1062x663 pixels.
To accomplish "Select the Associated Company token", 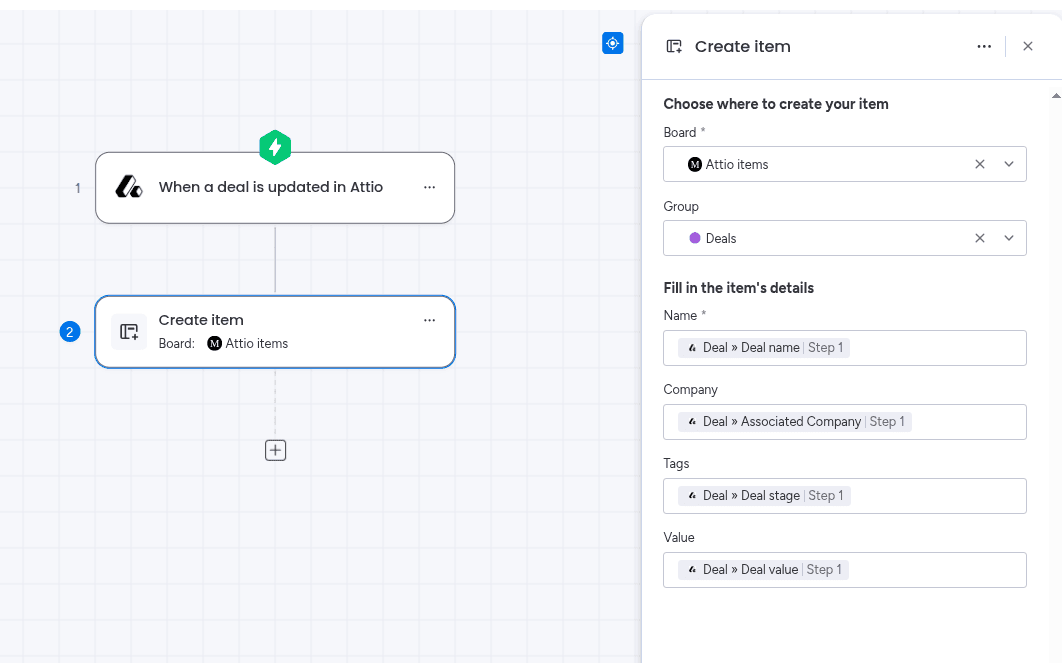I will coord(795,421).
